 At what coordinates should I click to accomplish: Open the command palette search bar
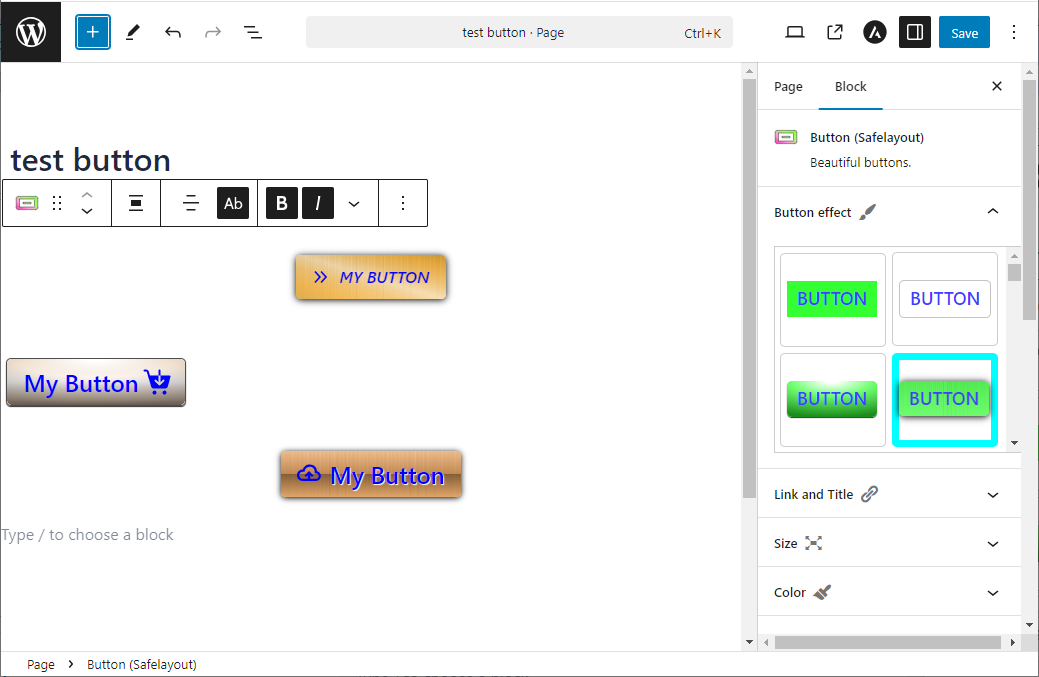pyautogui.click(x=519, y=32)
